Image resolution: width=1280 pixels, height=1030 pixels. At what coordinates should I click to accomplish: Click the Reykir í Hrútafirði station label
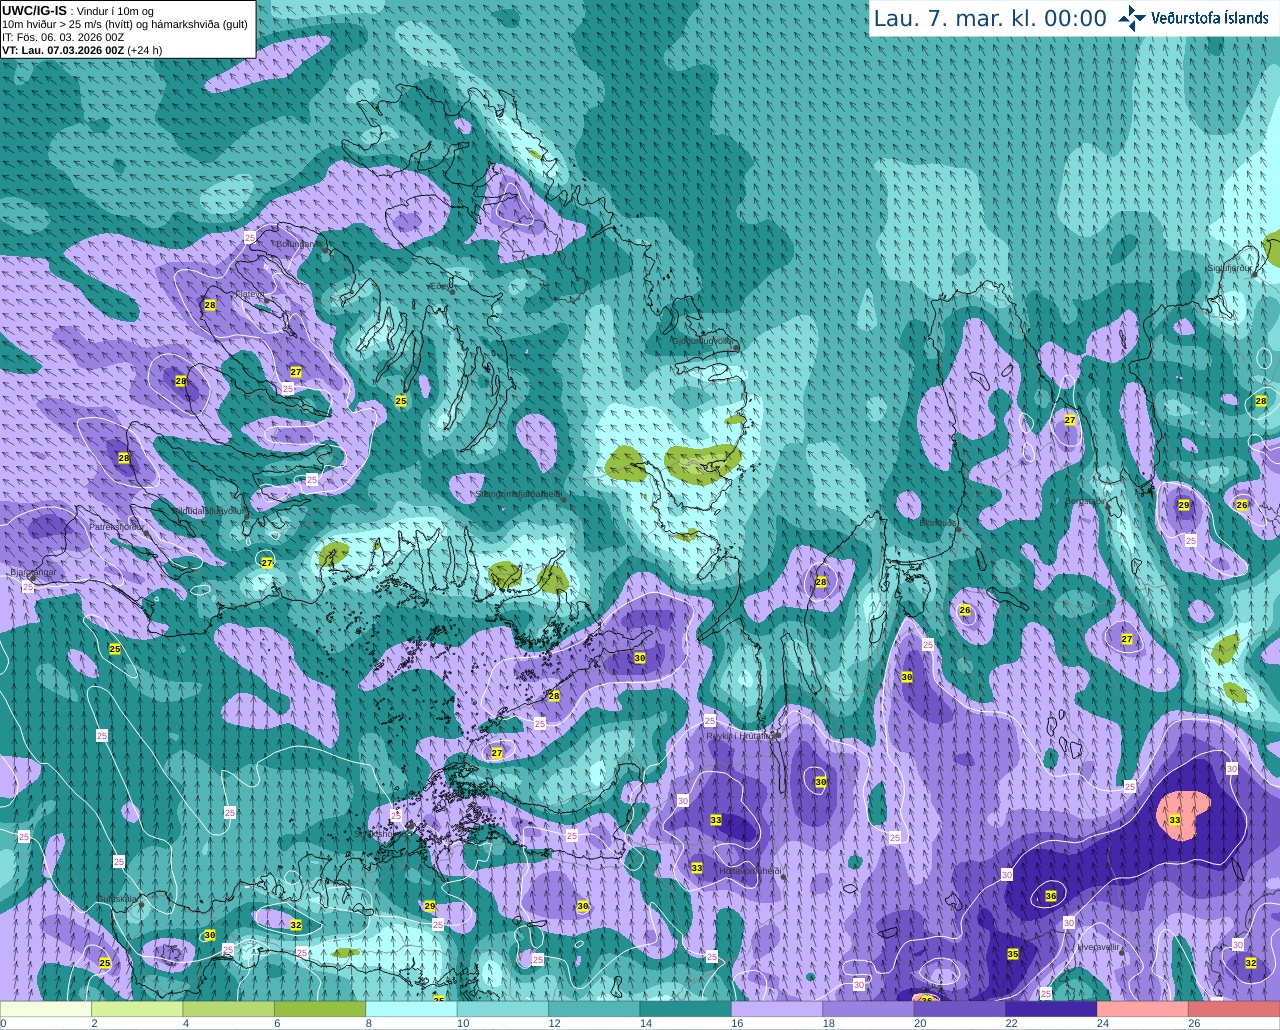tap(742, 736)
